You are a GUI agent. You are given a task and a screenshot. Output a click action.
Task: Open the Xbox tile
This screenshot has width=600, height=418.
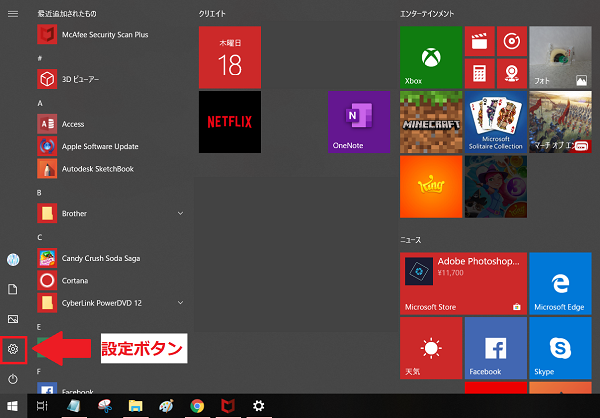[x=431, y=57]
